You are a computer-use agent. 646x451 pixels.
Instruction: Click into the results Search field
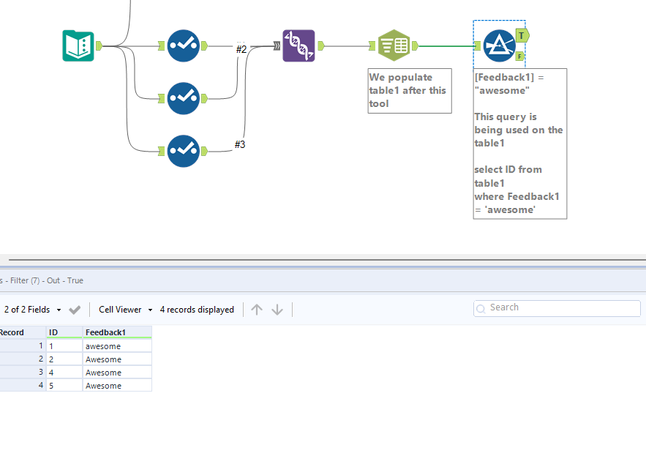tap(557, 308)
